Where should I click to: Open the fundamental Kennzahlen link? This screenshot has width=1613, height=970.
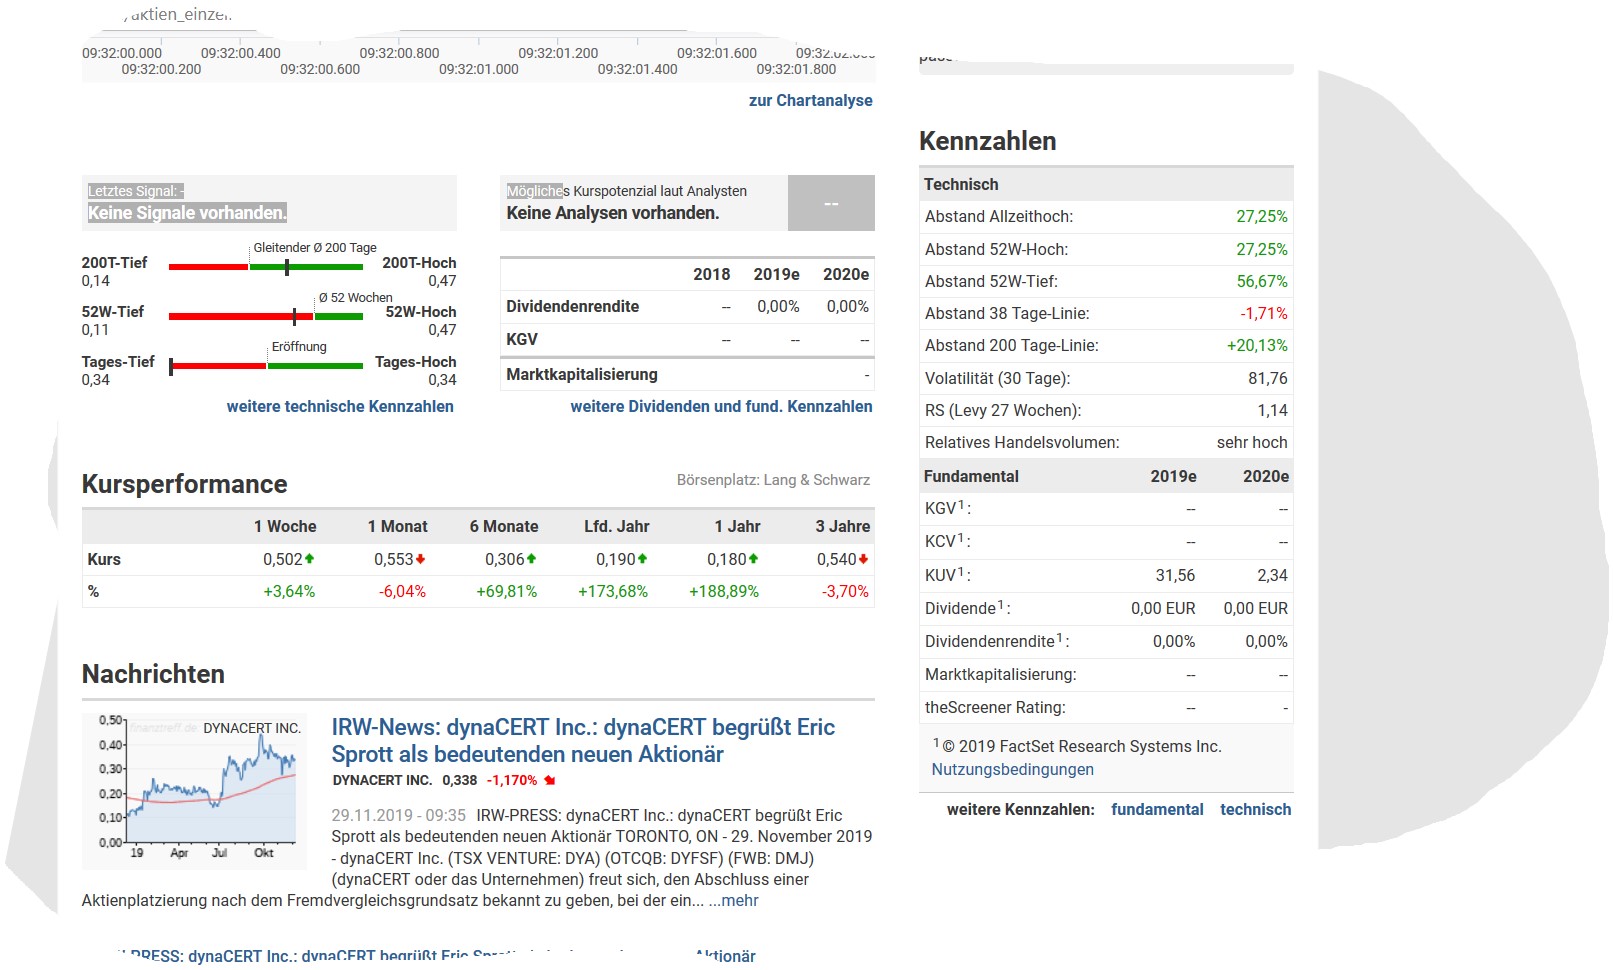pyautogui.click(x=1157, y=809)
